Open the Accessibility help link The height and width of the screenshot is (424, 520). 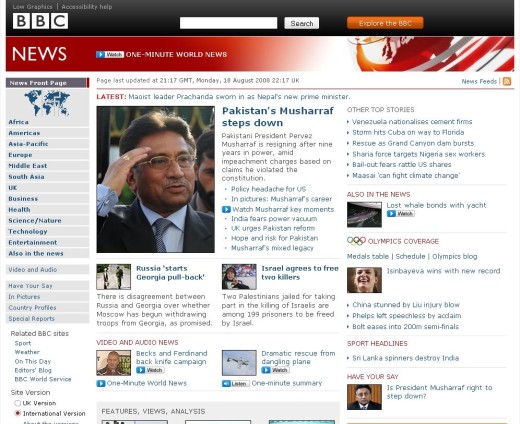(87, 7)
